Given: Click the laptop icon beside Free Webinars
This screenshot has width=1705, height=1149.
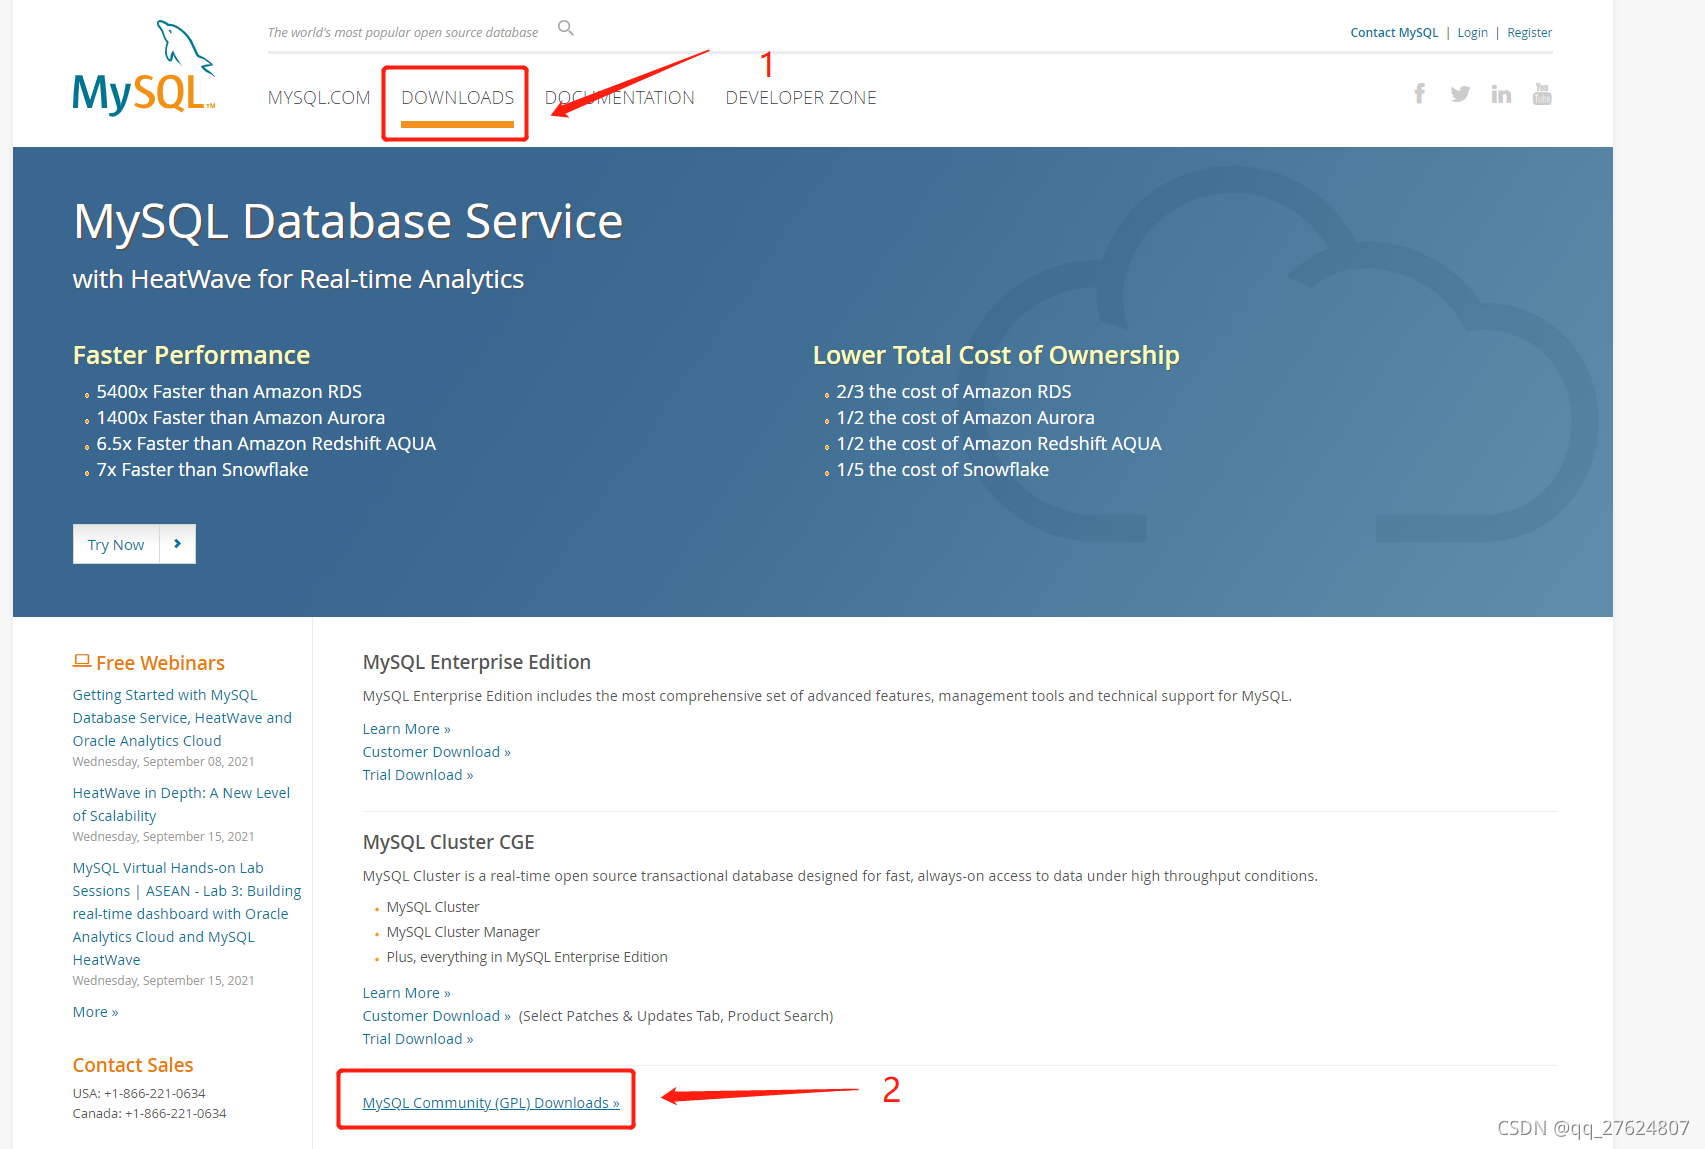Looking at the screenshot, I should point(82,661).
